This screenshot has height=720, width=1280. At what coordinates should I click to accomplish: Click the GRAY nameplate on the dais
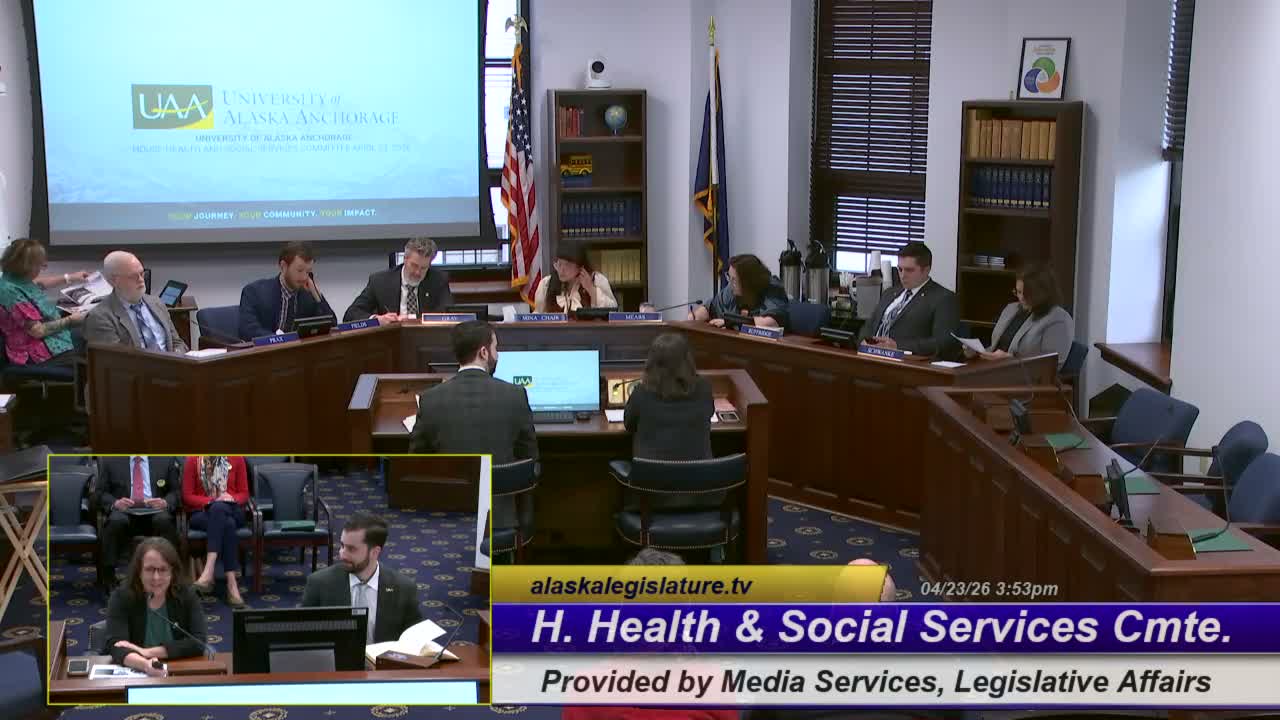pyautogui.click(x=449, y=318)
